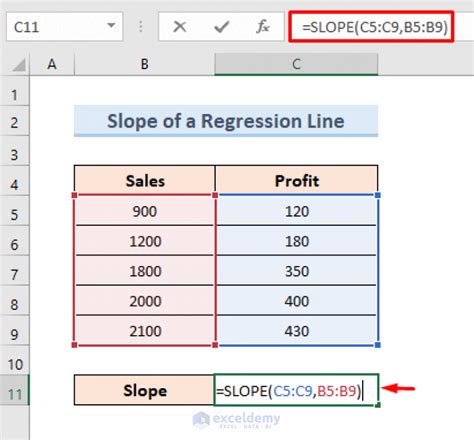Click the Slope label cell
474x440 pixels.
144,390
